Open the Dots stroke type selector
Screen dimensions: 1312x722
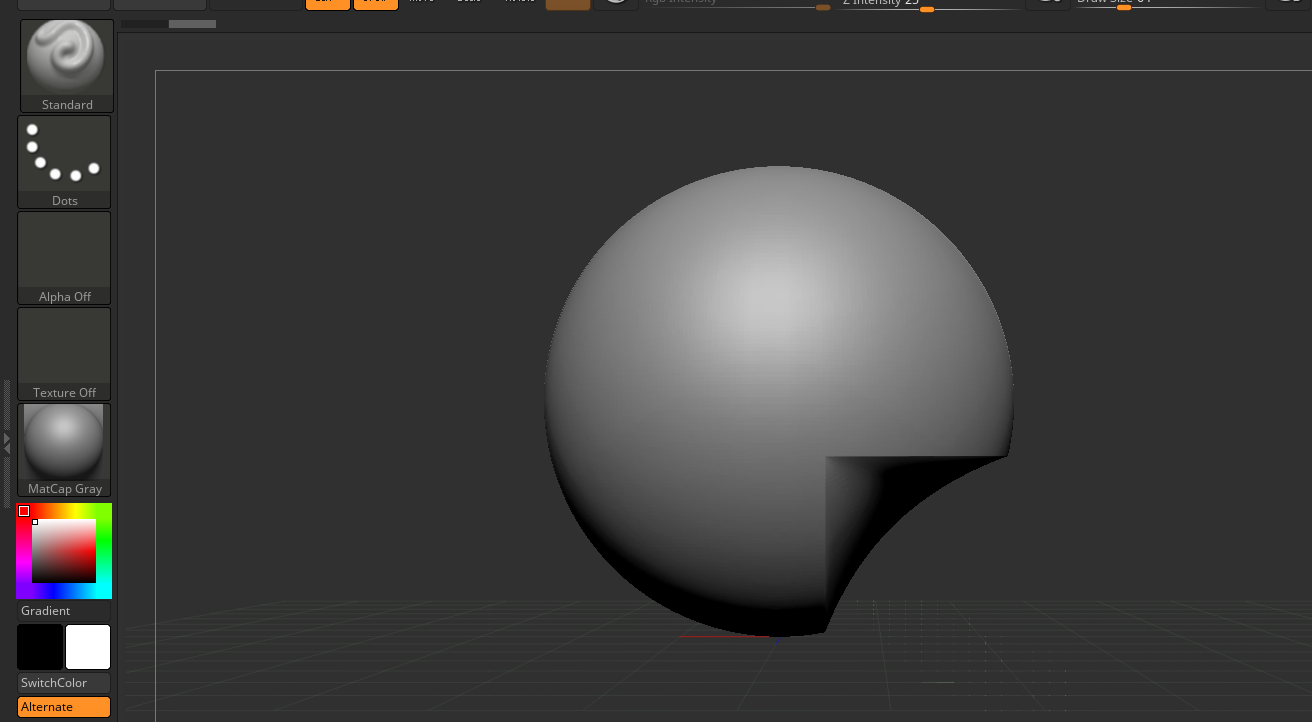pyautogui.click(x=64, y=162)
